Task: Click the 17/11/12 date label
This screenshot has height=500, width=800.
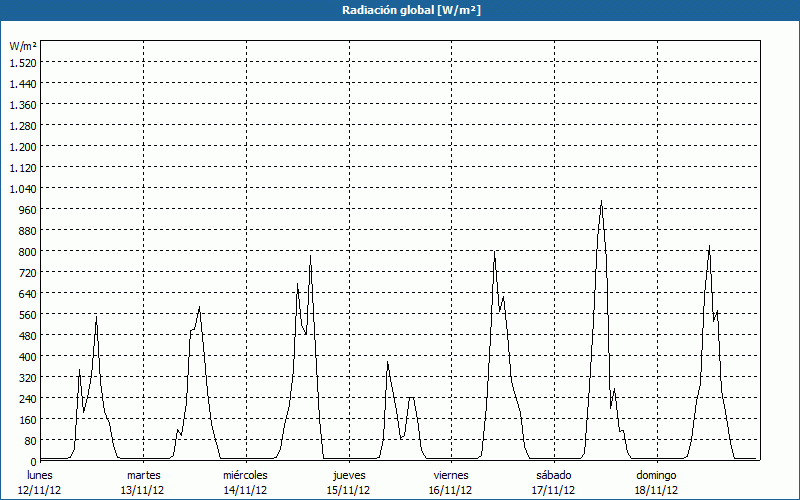Action: pos(554,490)
